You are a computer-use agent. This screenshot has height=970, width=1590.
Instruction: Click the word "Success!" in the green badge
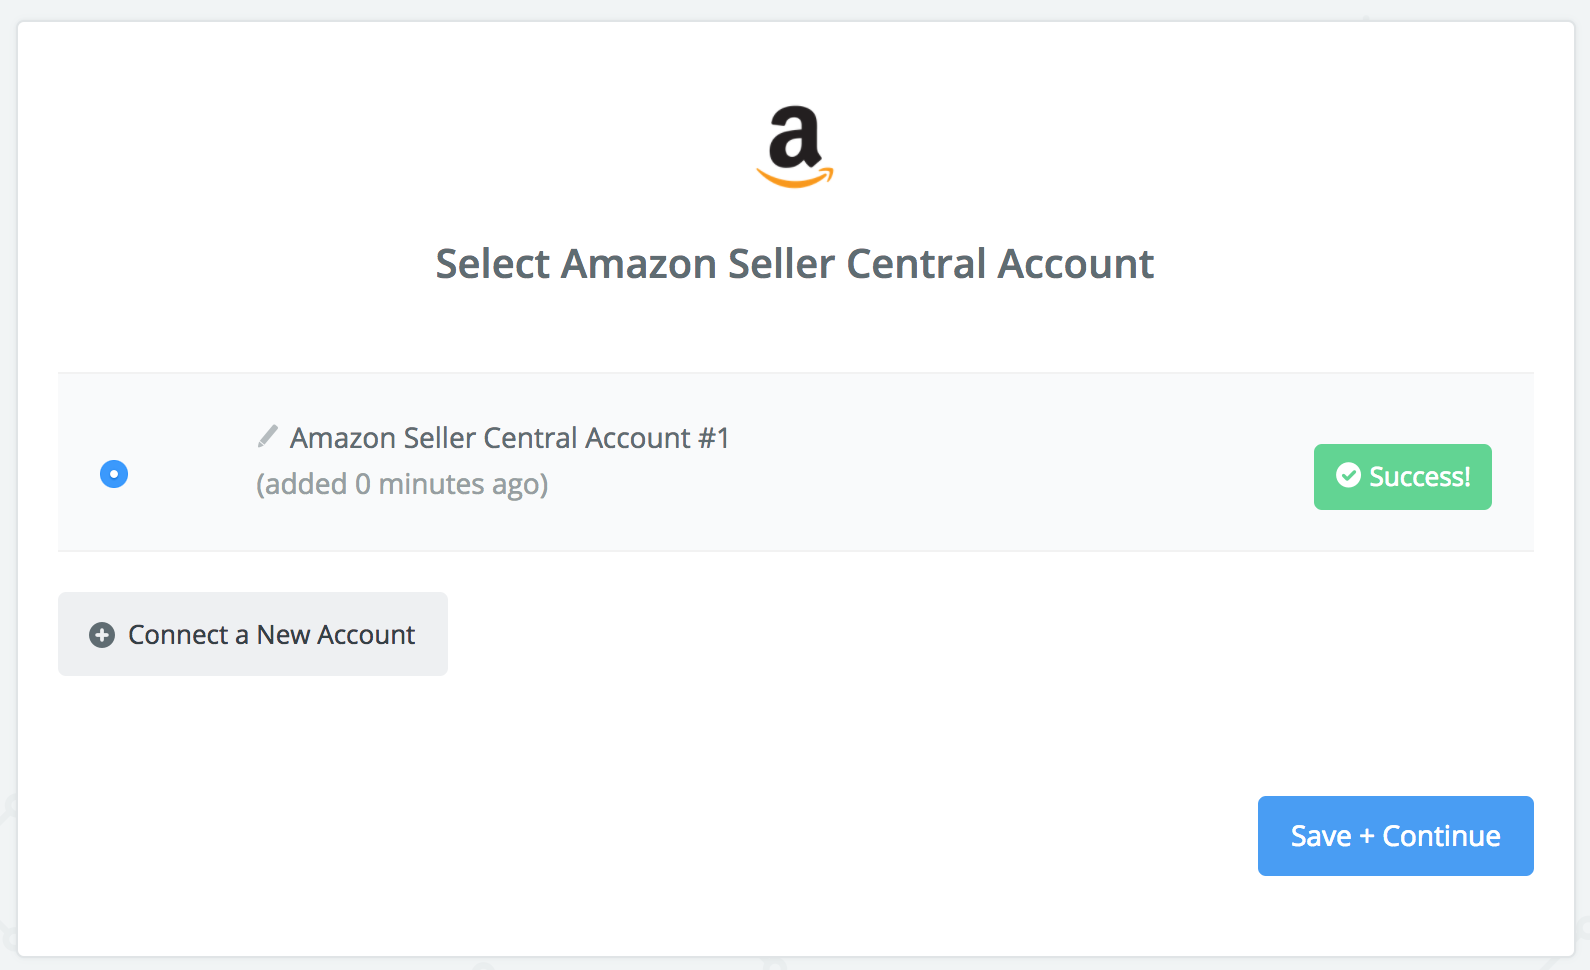click(x=1419, y=477)
